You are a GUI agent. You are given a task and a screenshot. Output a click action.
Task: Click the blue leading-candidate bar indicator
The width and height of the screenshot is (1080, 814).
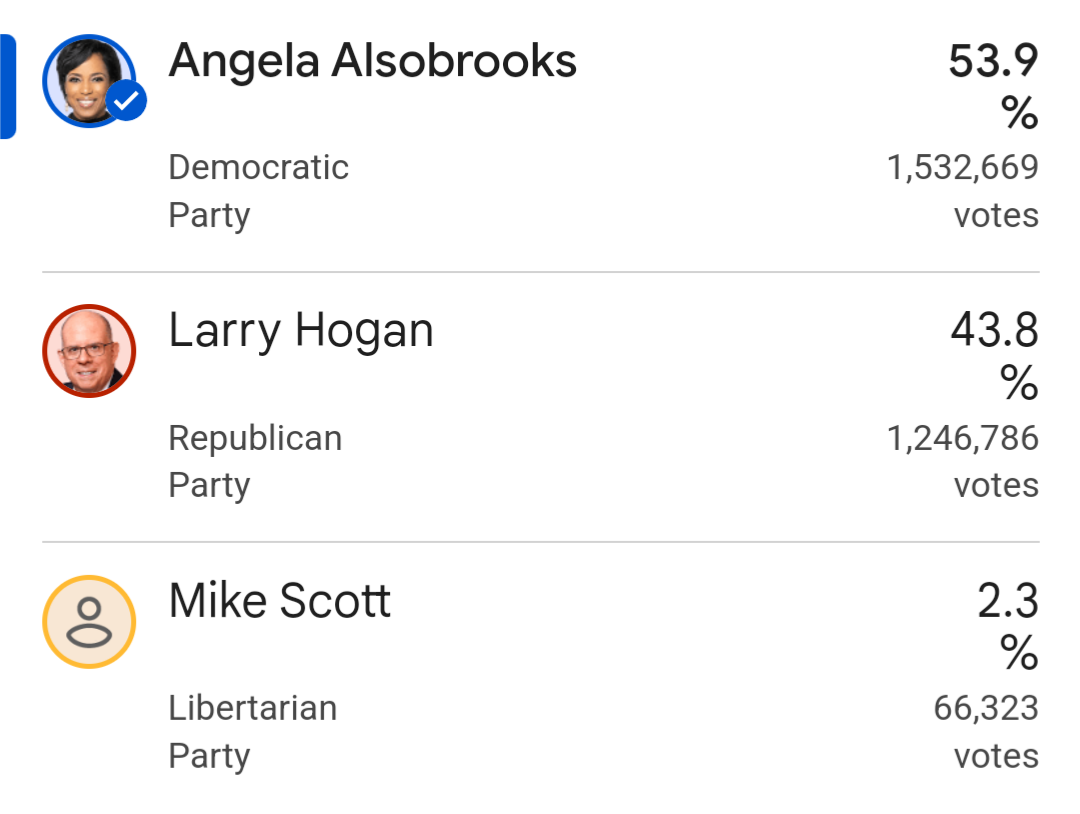tap(8, 87)
